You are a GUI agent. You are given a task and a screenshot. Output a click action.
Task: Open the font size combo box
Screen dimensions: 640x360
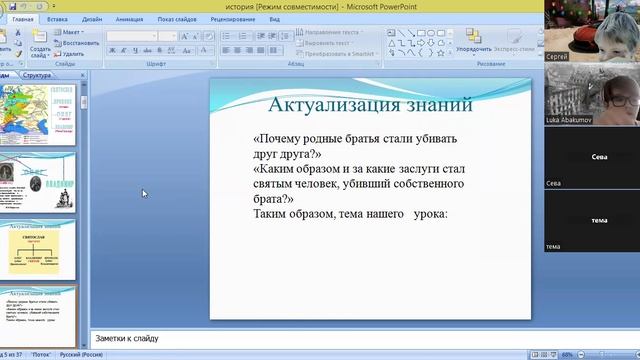pyautogui.click(x=168, y=36)
